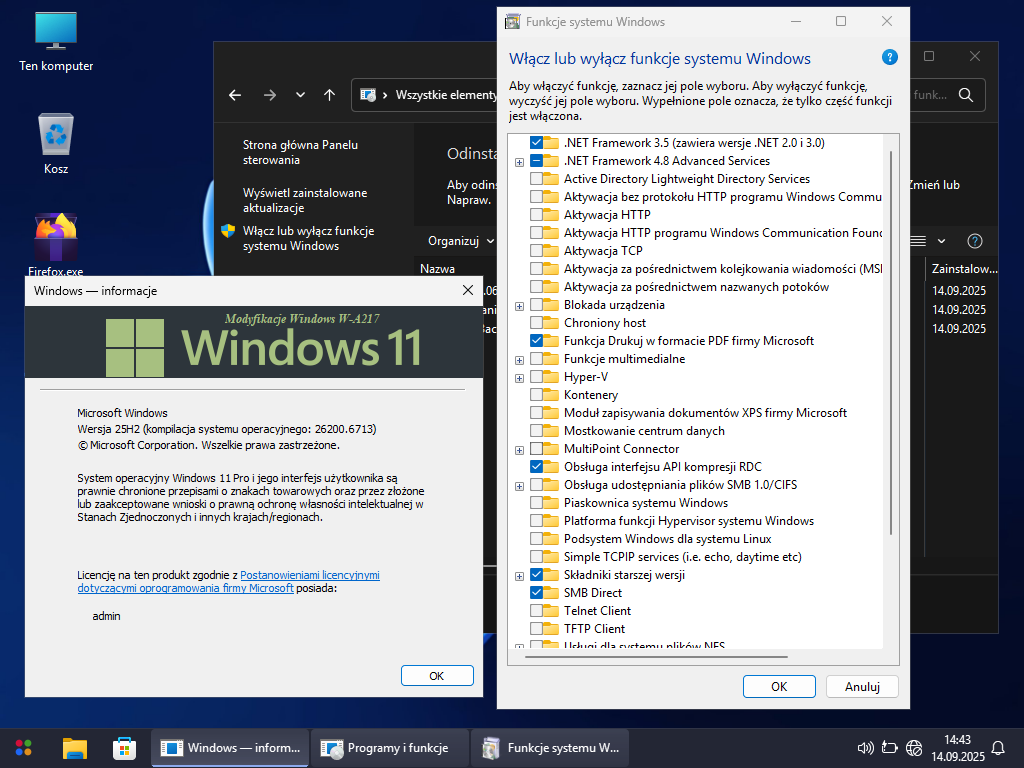Open Firefox.exe desktop icon
The height and width of the screenshot is (768, 1024).
point(56,238)
